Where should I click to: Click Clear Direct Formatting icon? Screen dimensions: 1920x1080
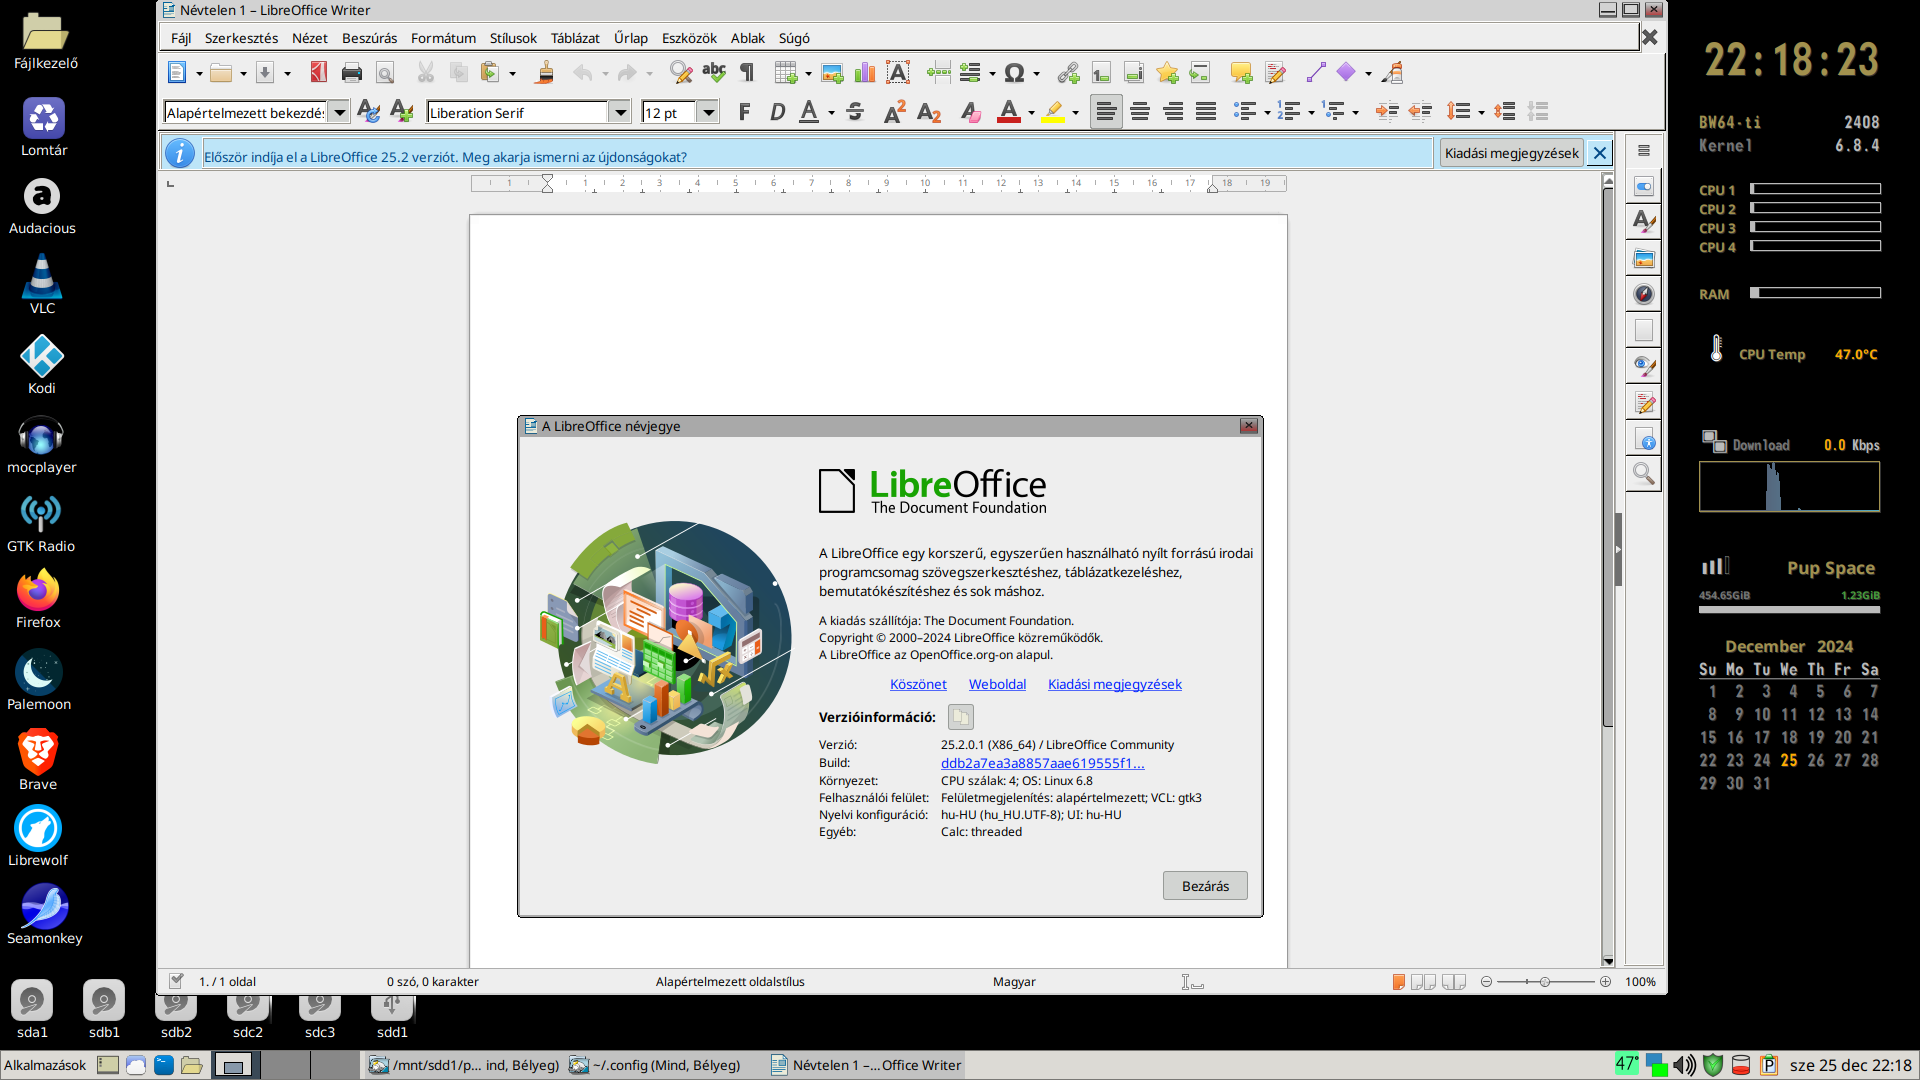970,112
